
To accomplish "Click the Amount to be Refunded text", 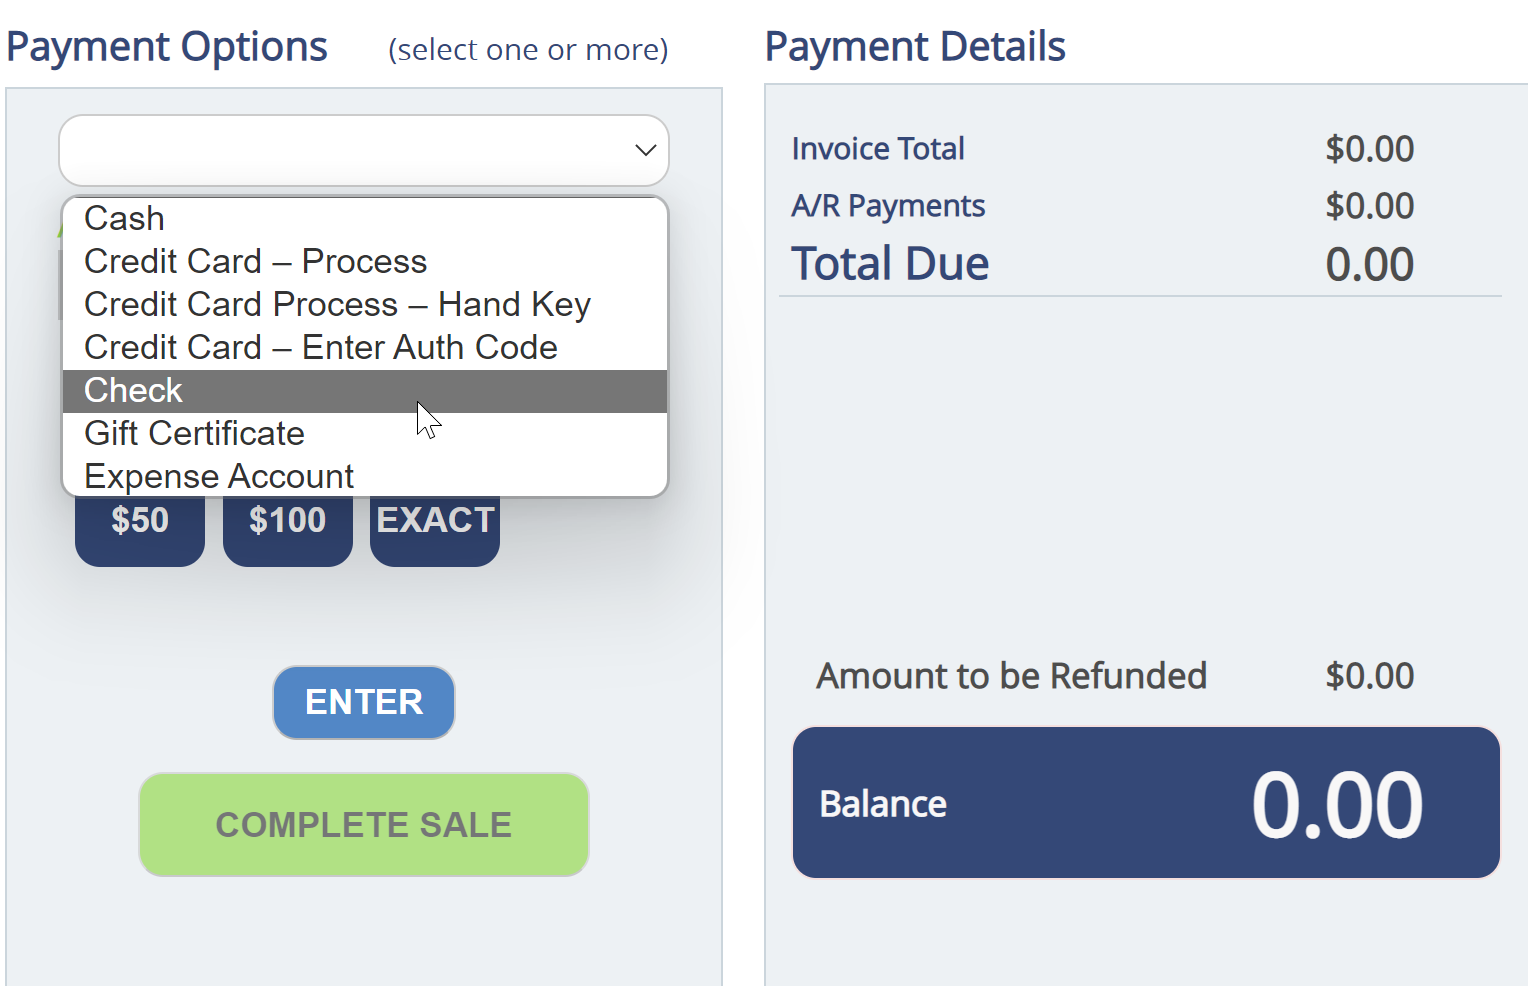I will click(x=1011, y=676).
